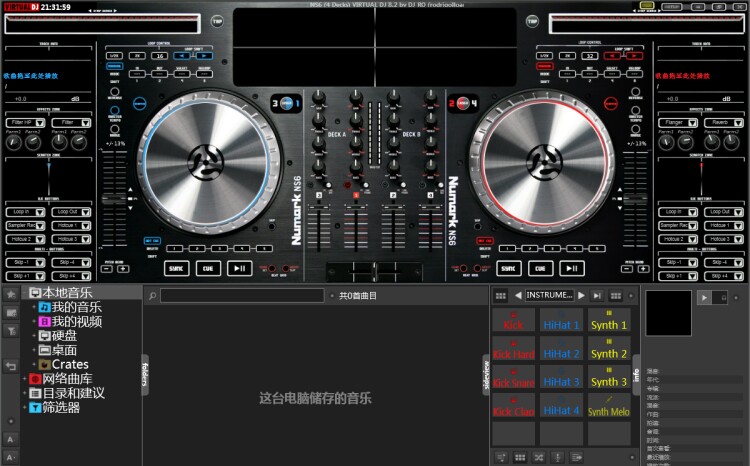Image resolution: width=750 pixels, height=466 pixels.
Task: Click left deck pitch fader
Action: tap(114, 198)
